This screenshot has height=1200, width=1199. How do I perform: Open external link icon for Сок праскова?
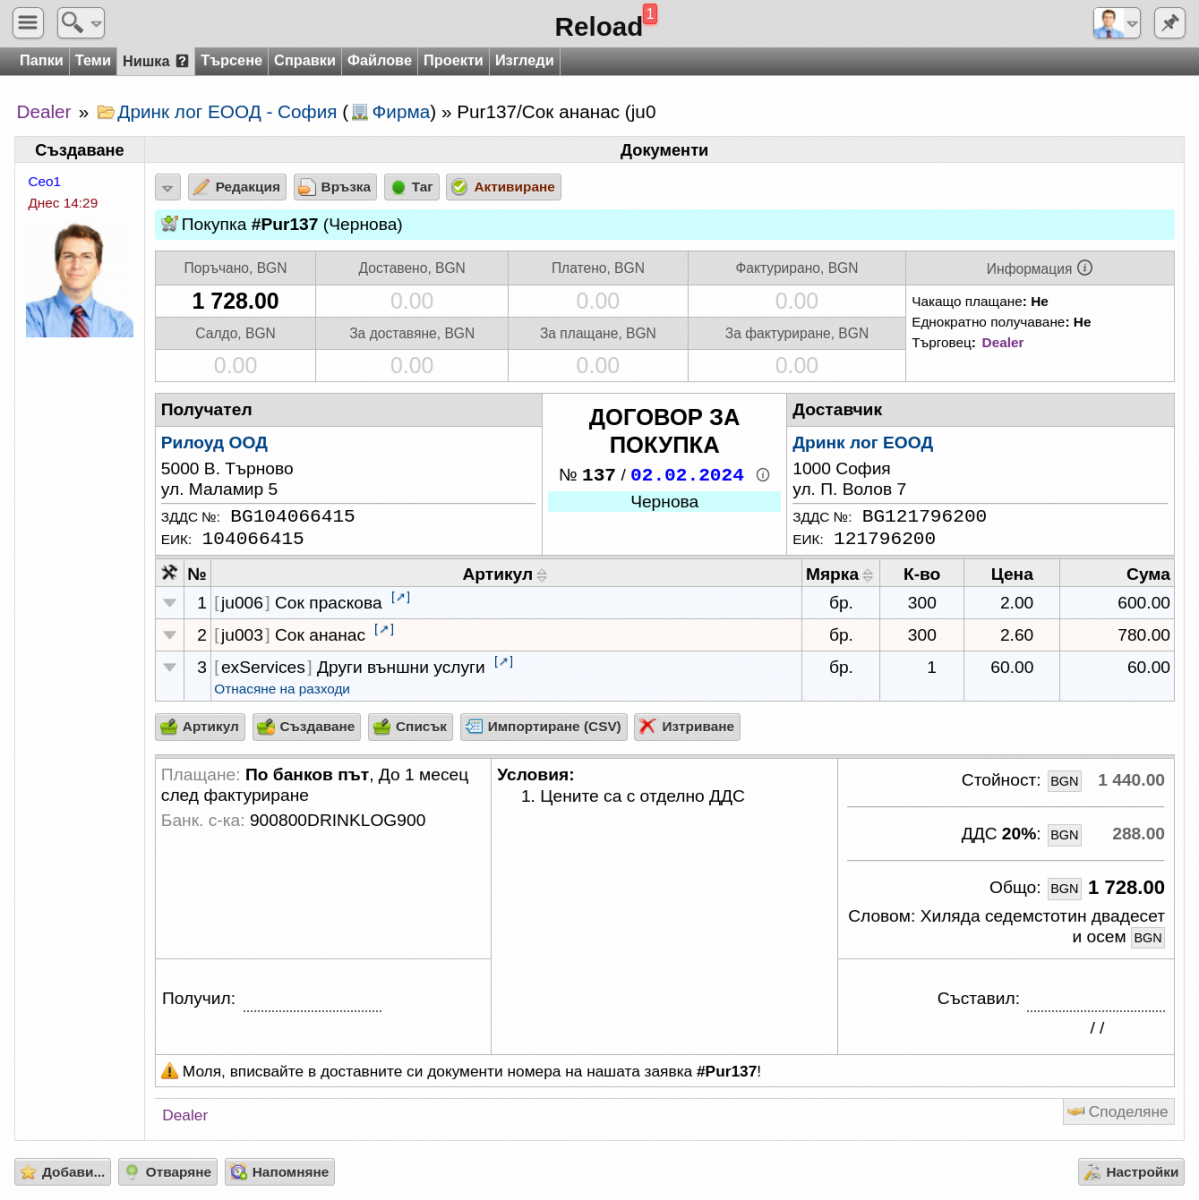pos(400,597)
